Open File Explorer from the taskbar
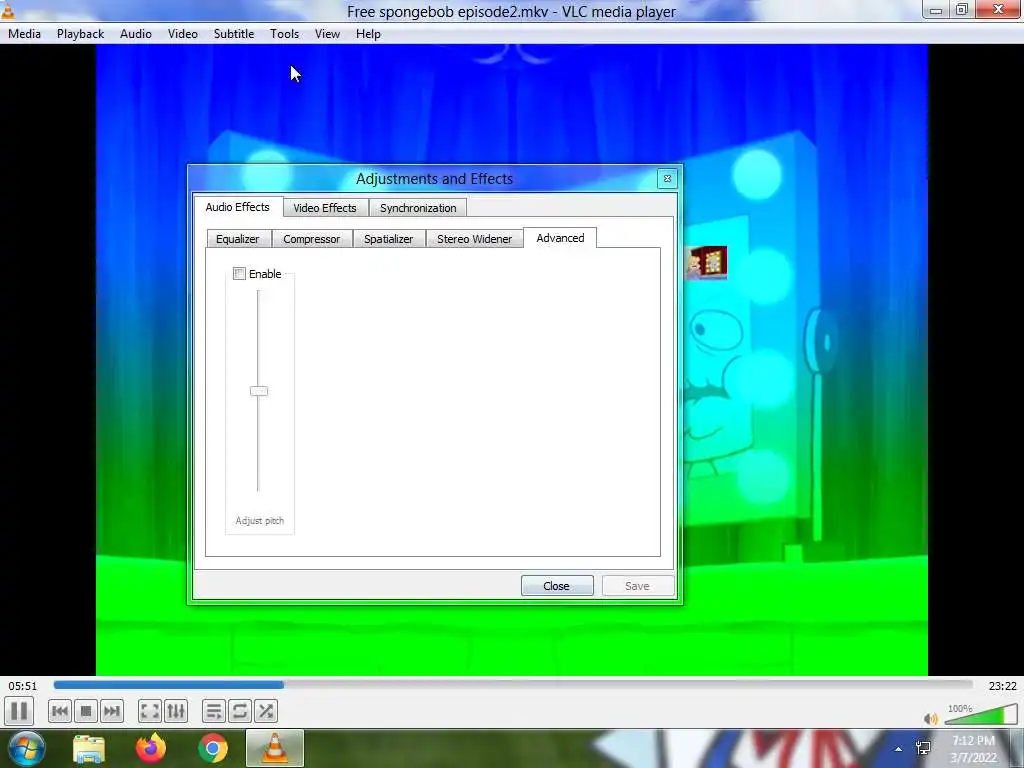 (89, 749)
